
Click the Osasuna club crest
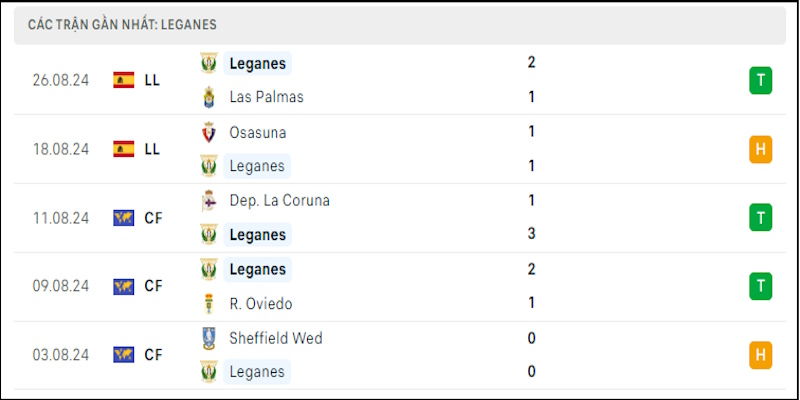pyautogui.click(x=209, y=133)
